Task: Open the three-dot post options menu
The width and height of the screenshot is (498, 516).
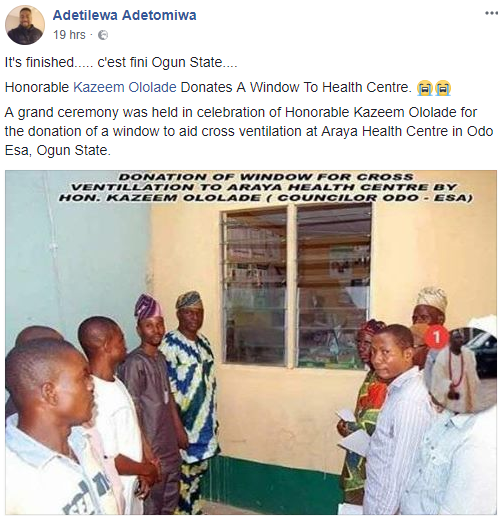Action: (491, 13)
